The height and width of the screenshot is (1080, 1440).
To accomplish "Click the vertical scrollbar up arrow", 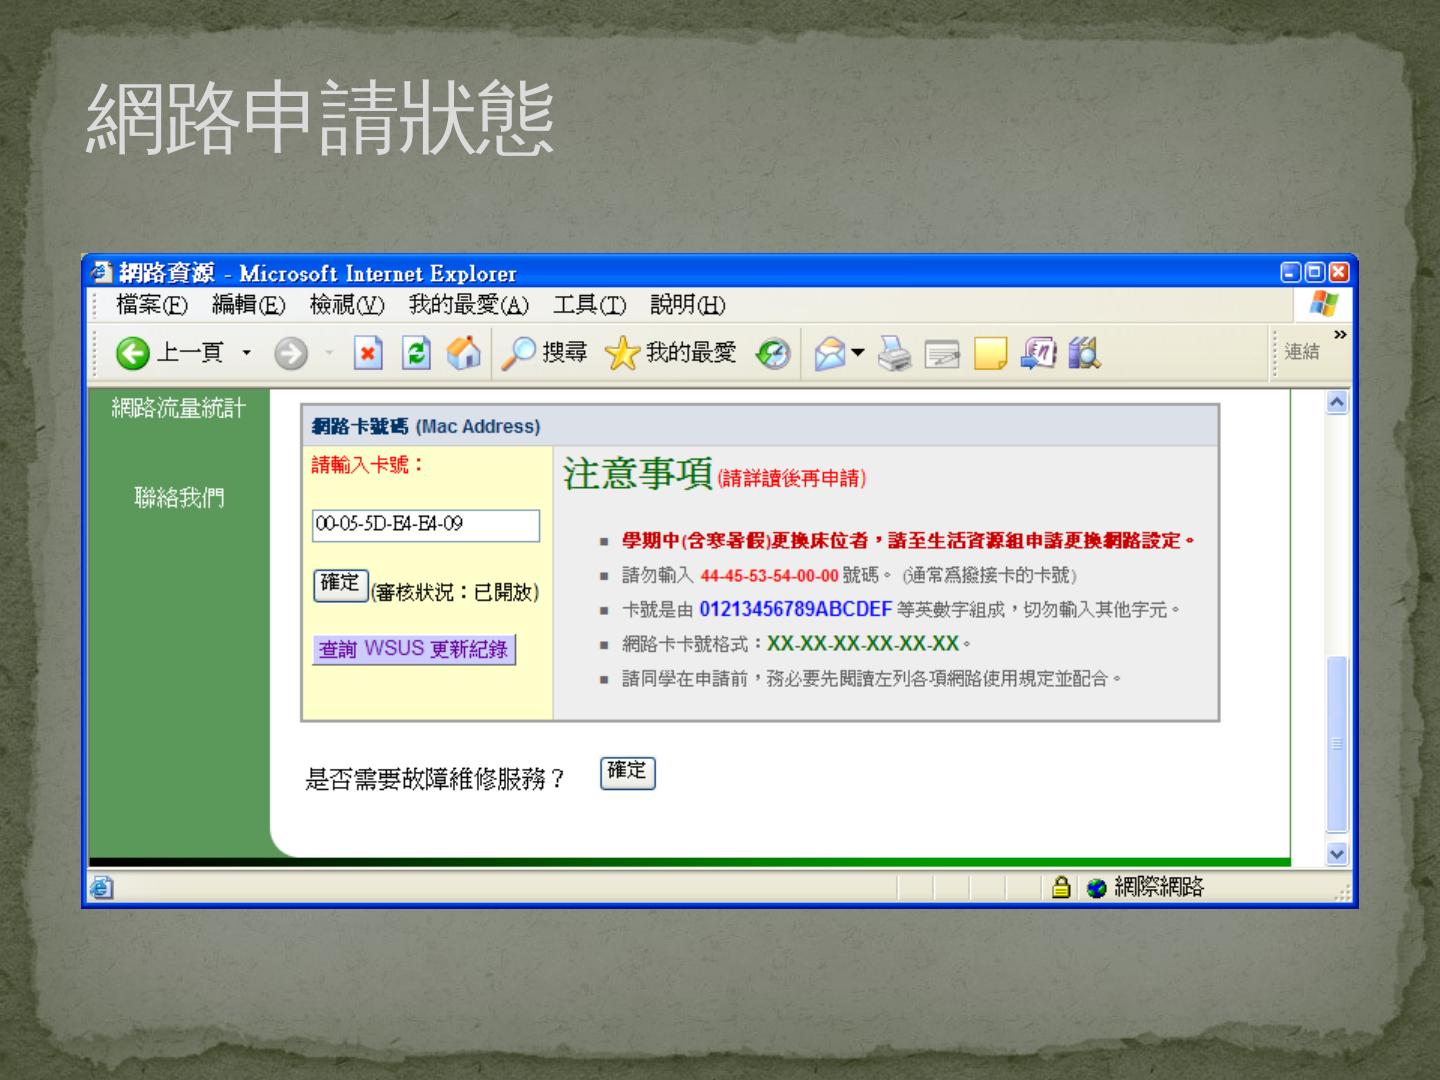I will (x=1337, y=402).
